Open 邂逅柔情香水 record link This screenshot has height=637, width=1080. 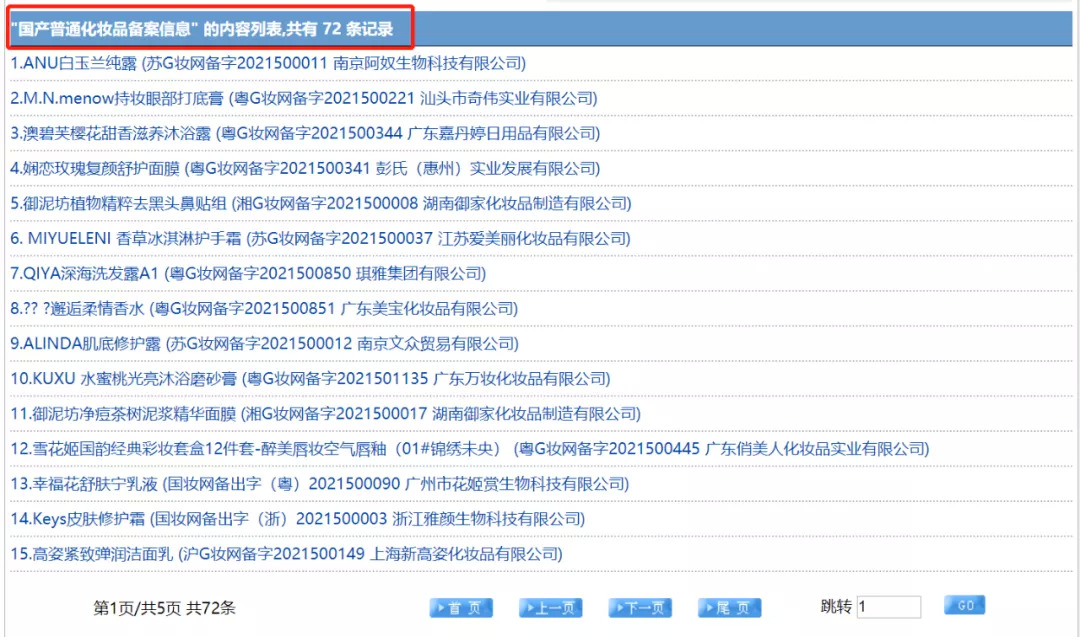(x=264, y=309)
